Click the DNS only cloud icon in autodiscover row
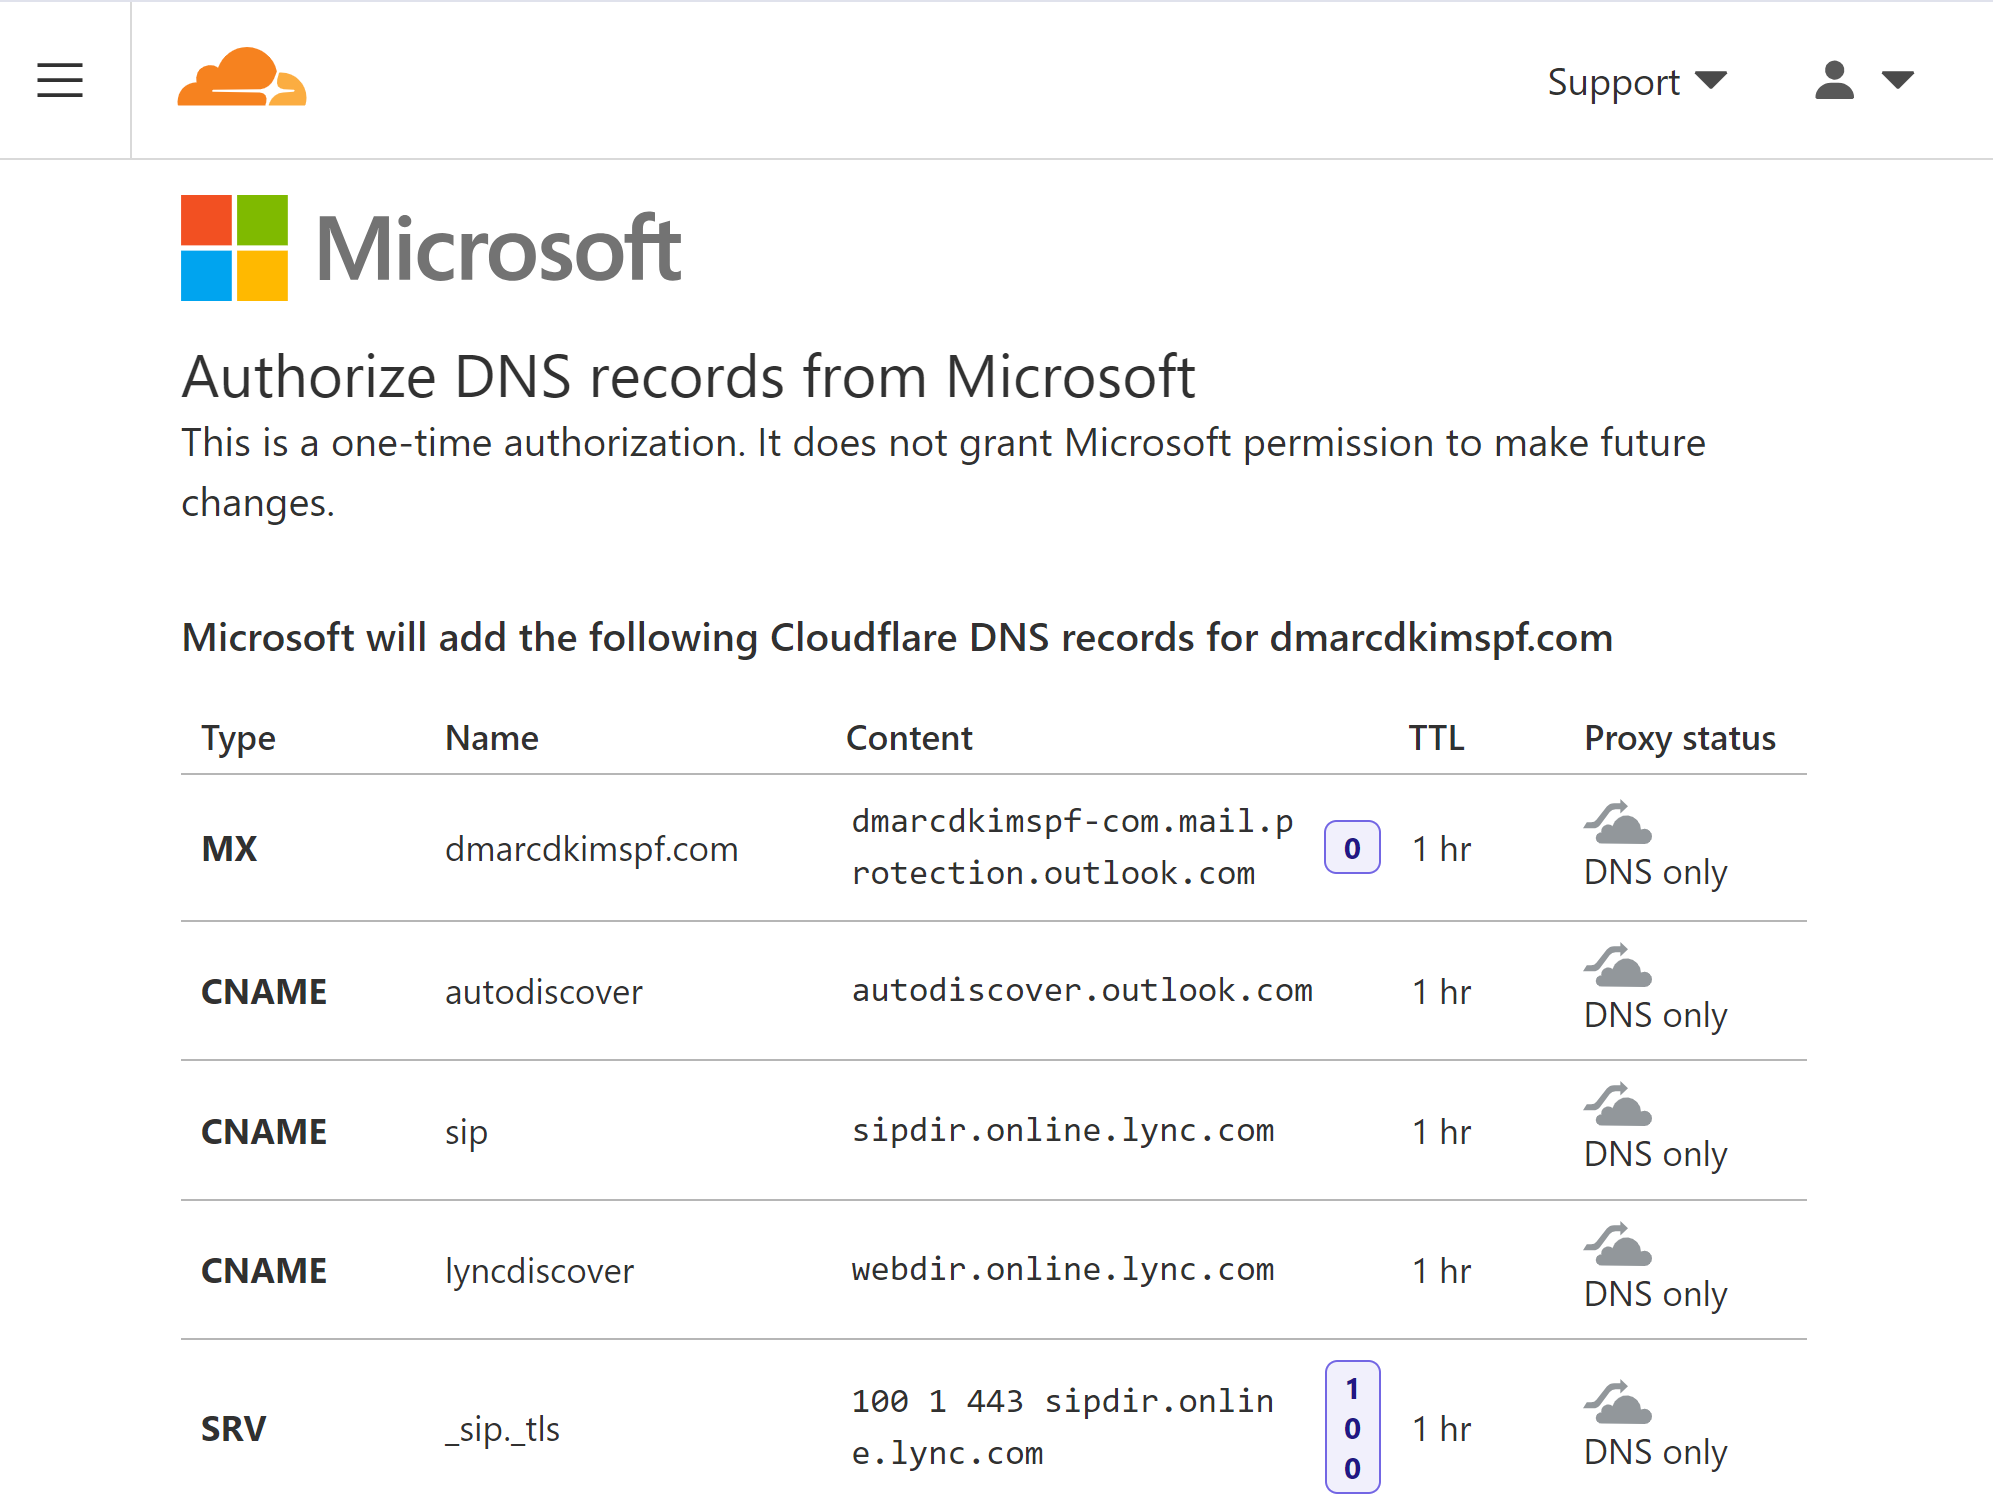Viewport: 1993px width, 1495px height. (x=1618, y=966)
